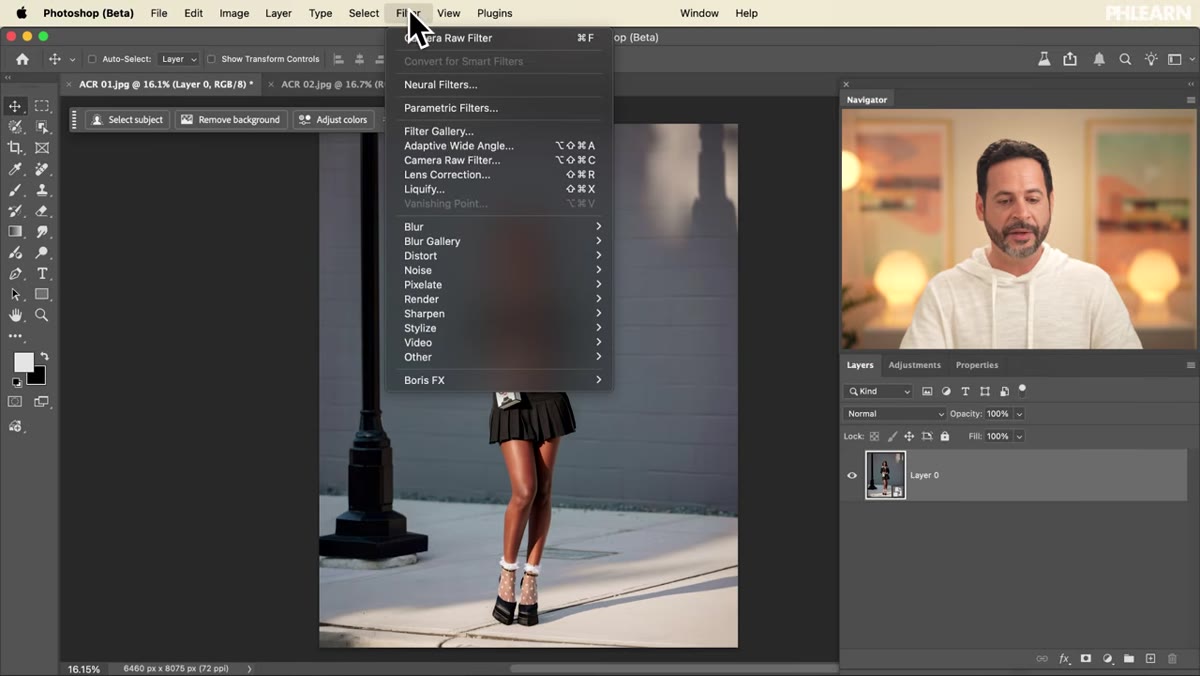Open the Help menu in menu bar

pos(746,13)
